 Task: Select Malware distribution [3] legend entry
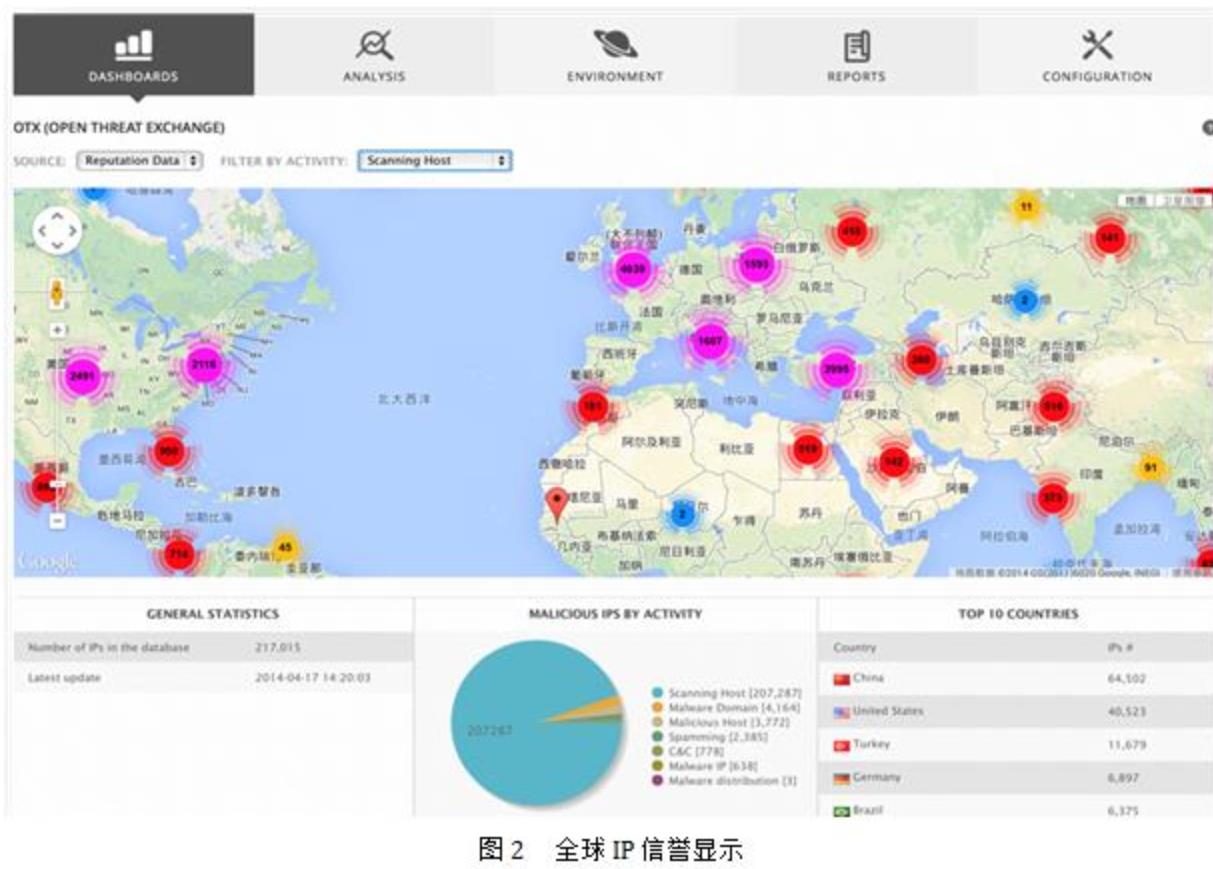coord(724,780)
